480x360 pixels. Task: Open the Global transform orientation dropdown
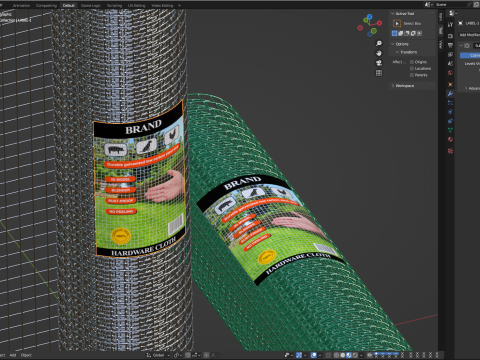coord(158,355)
